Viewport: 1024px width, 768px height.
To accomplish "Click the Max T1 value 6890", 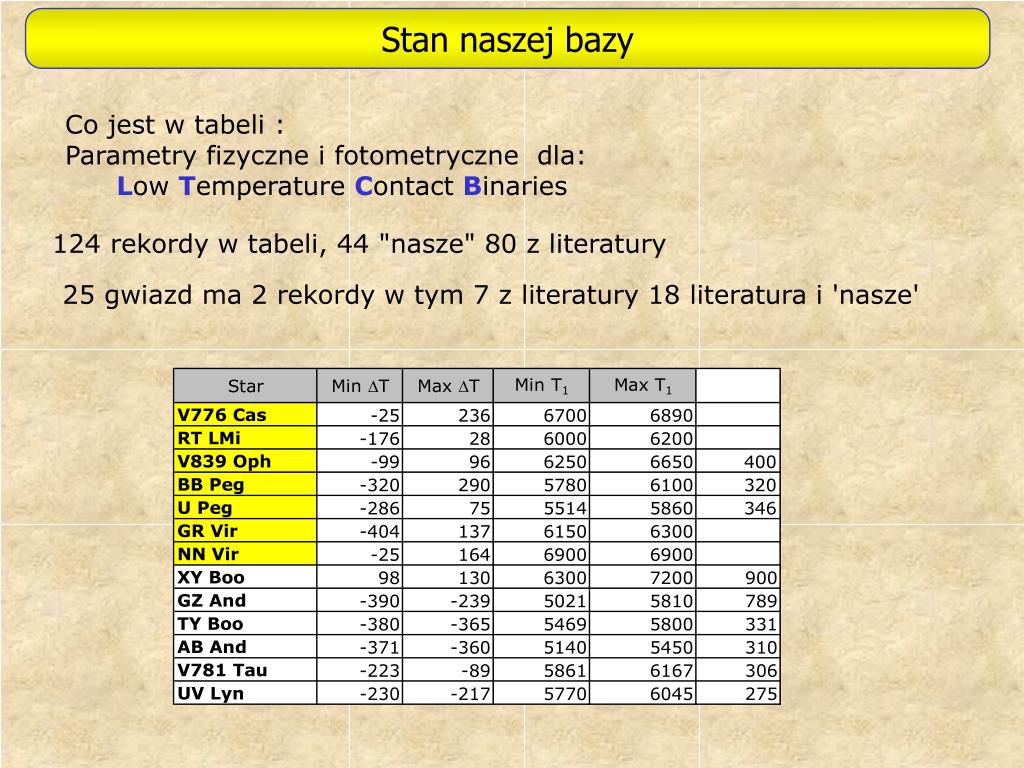I will click(671, 415).
